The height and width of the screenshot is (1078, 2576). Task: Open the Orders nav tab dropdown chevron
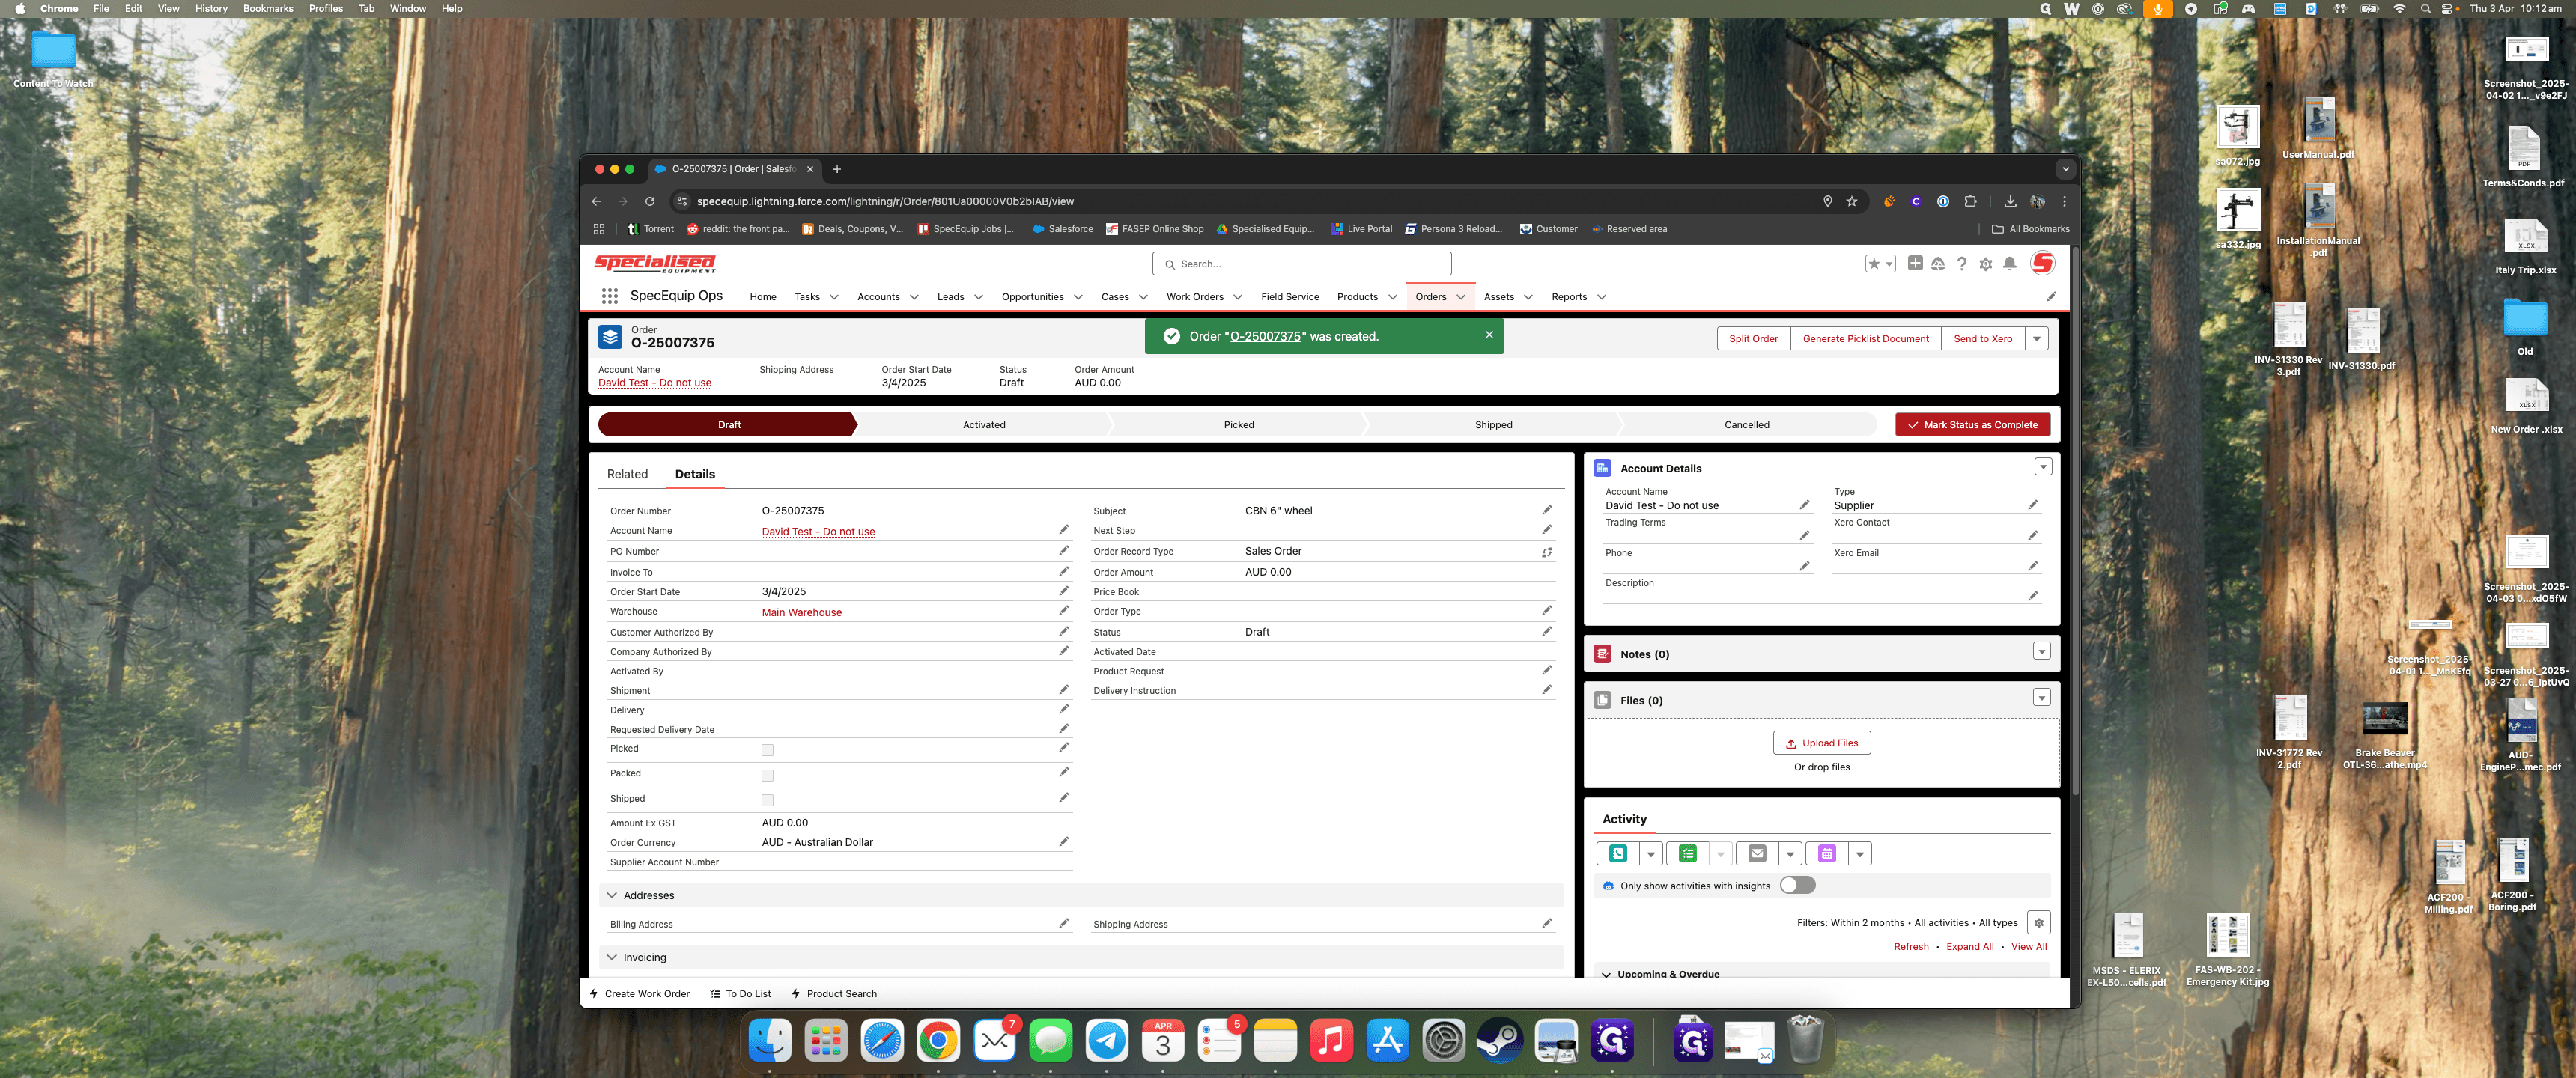click(1460, 297)
